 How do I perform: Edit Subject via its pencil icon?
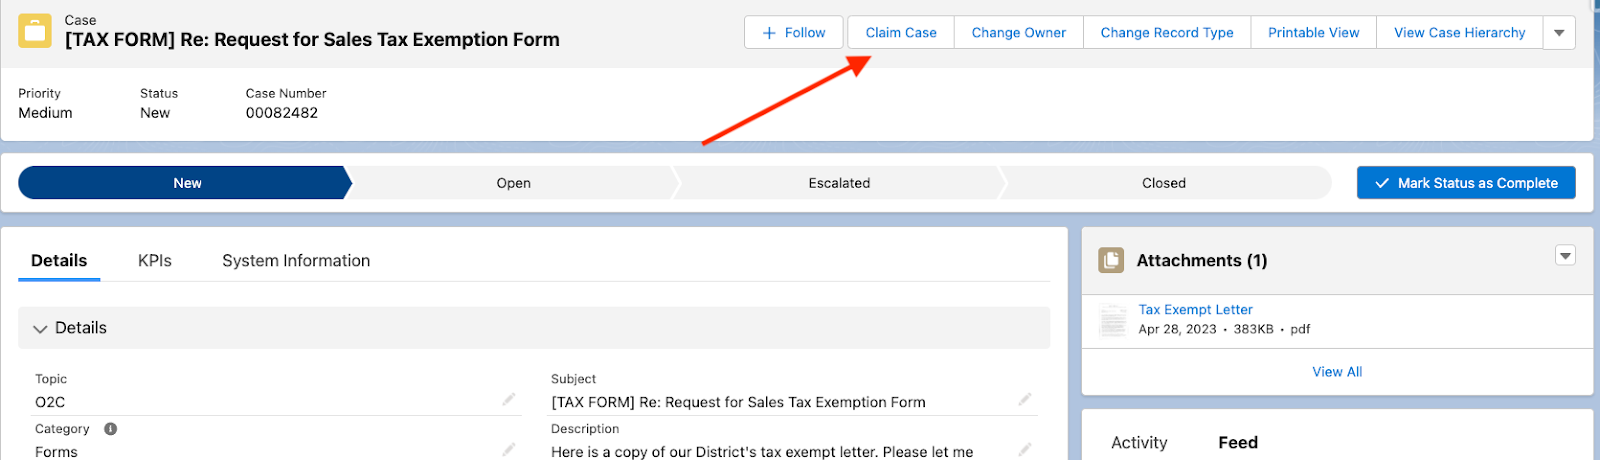[x=1025, y=399]
